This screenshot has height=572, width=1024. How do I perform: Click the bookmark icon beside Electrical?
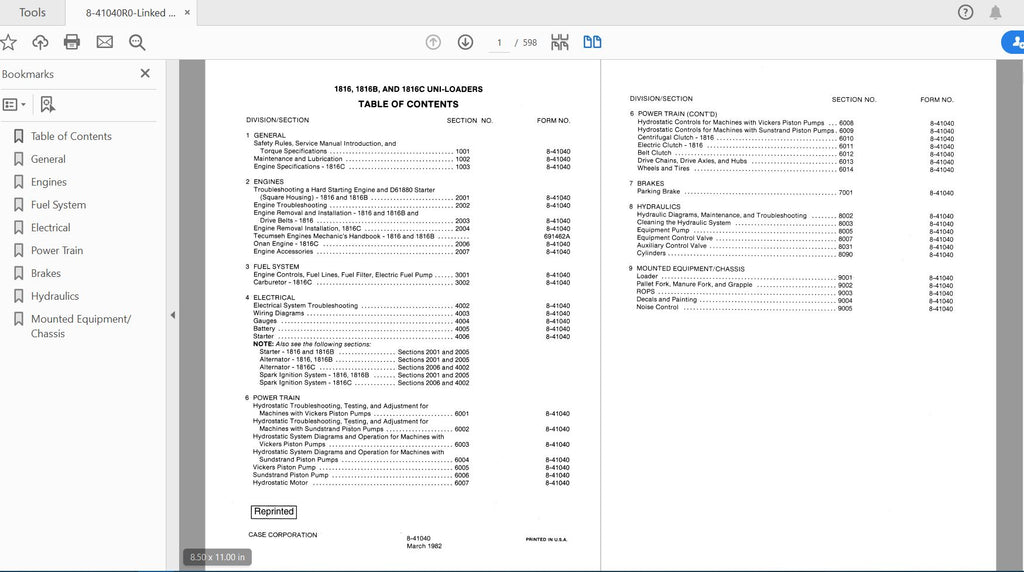click(x=18, y=227)
